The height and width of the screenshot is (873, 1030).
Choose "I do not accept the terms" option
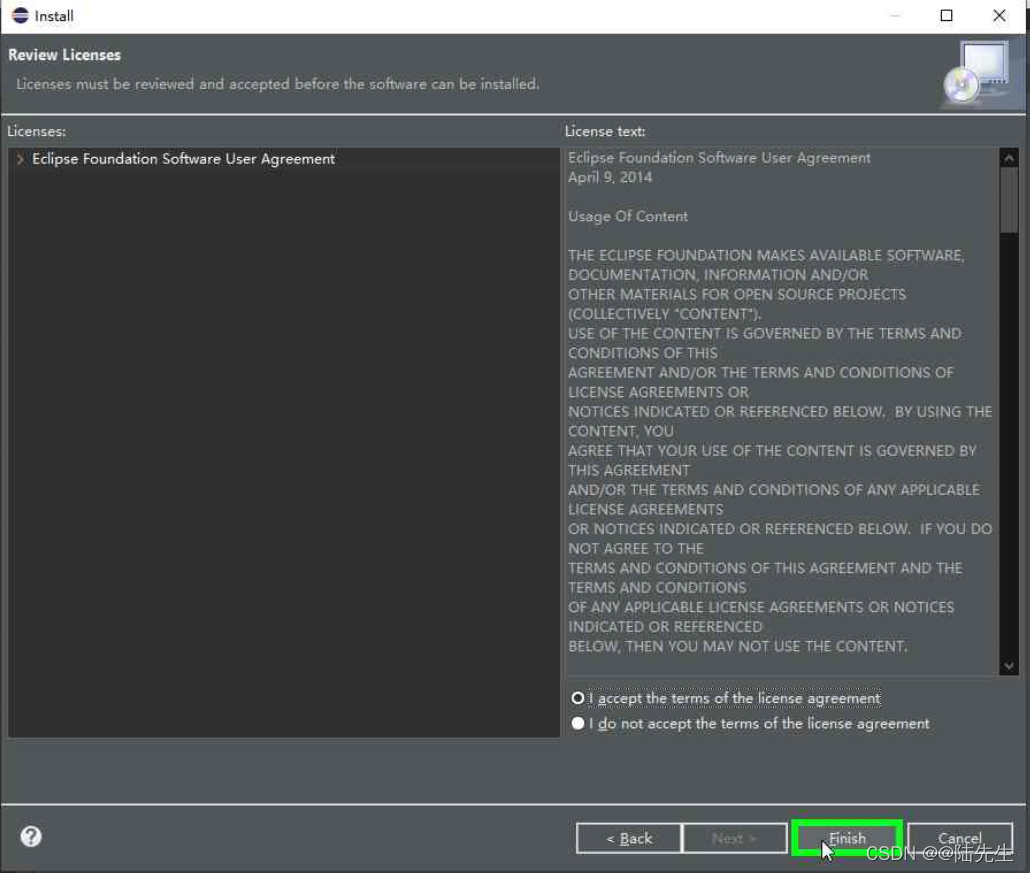coord(578,722)
